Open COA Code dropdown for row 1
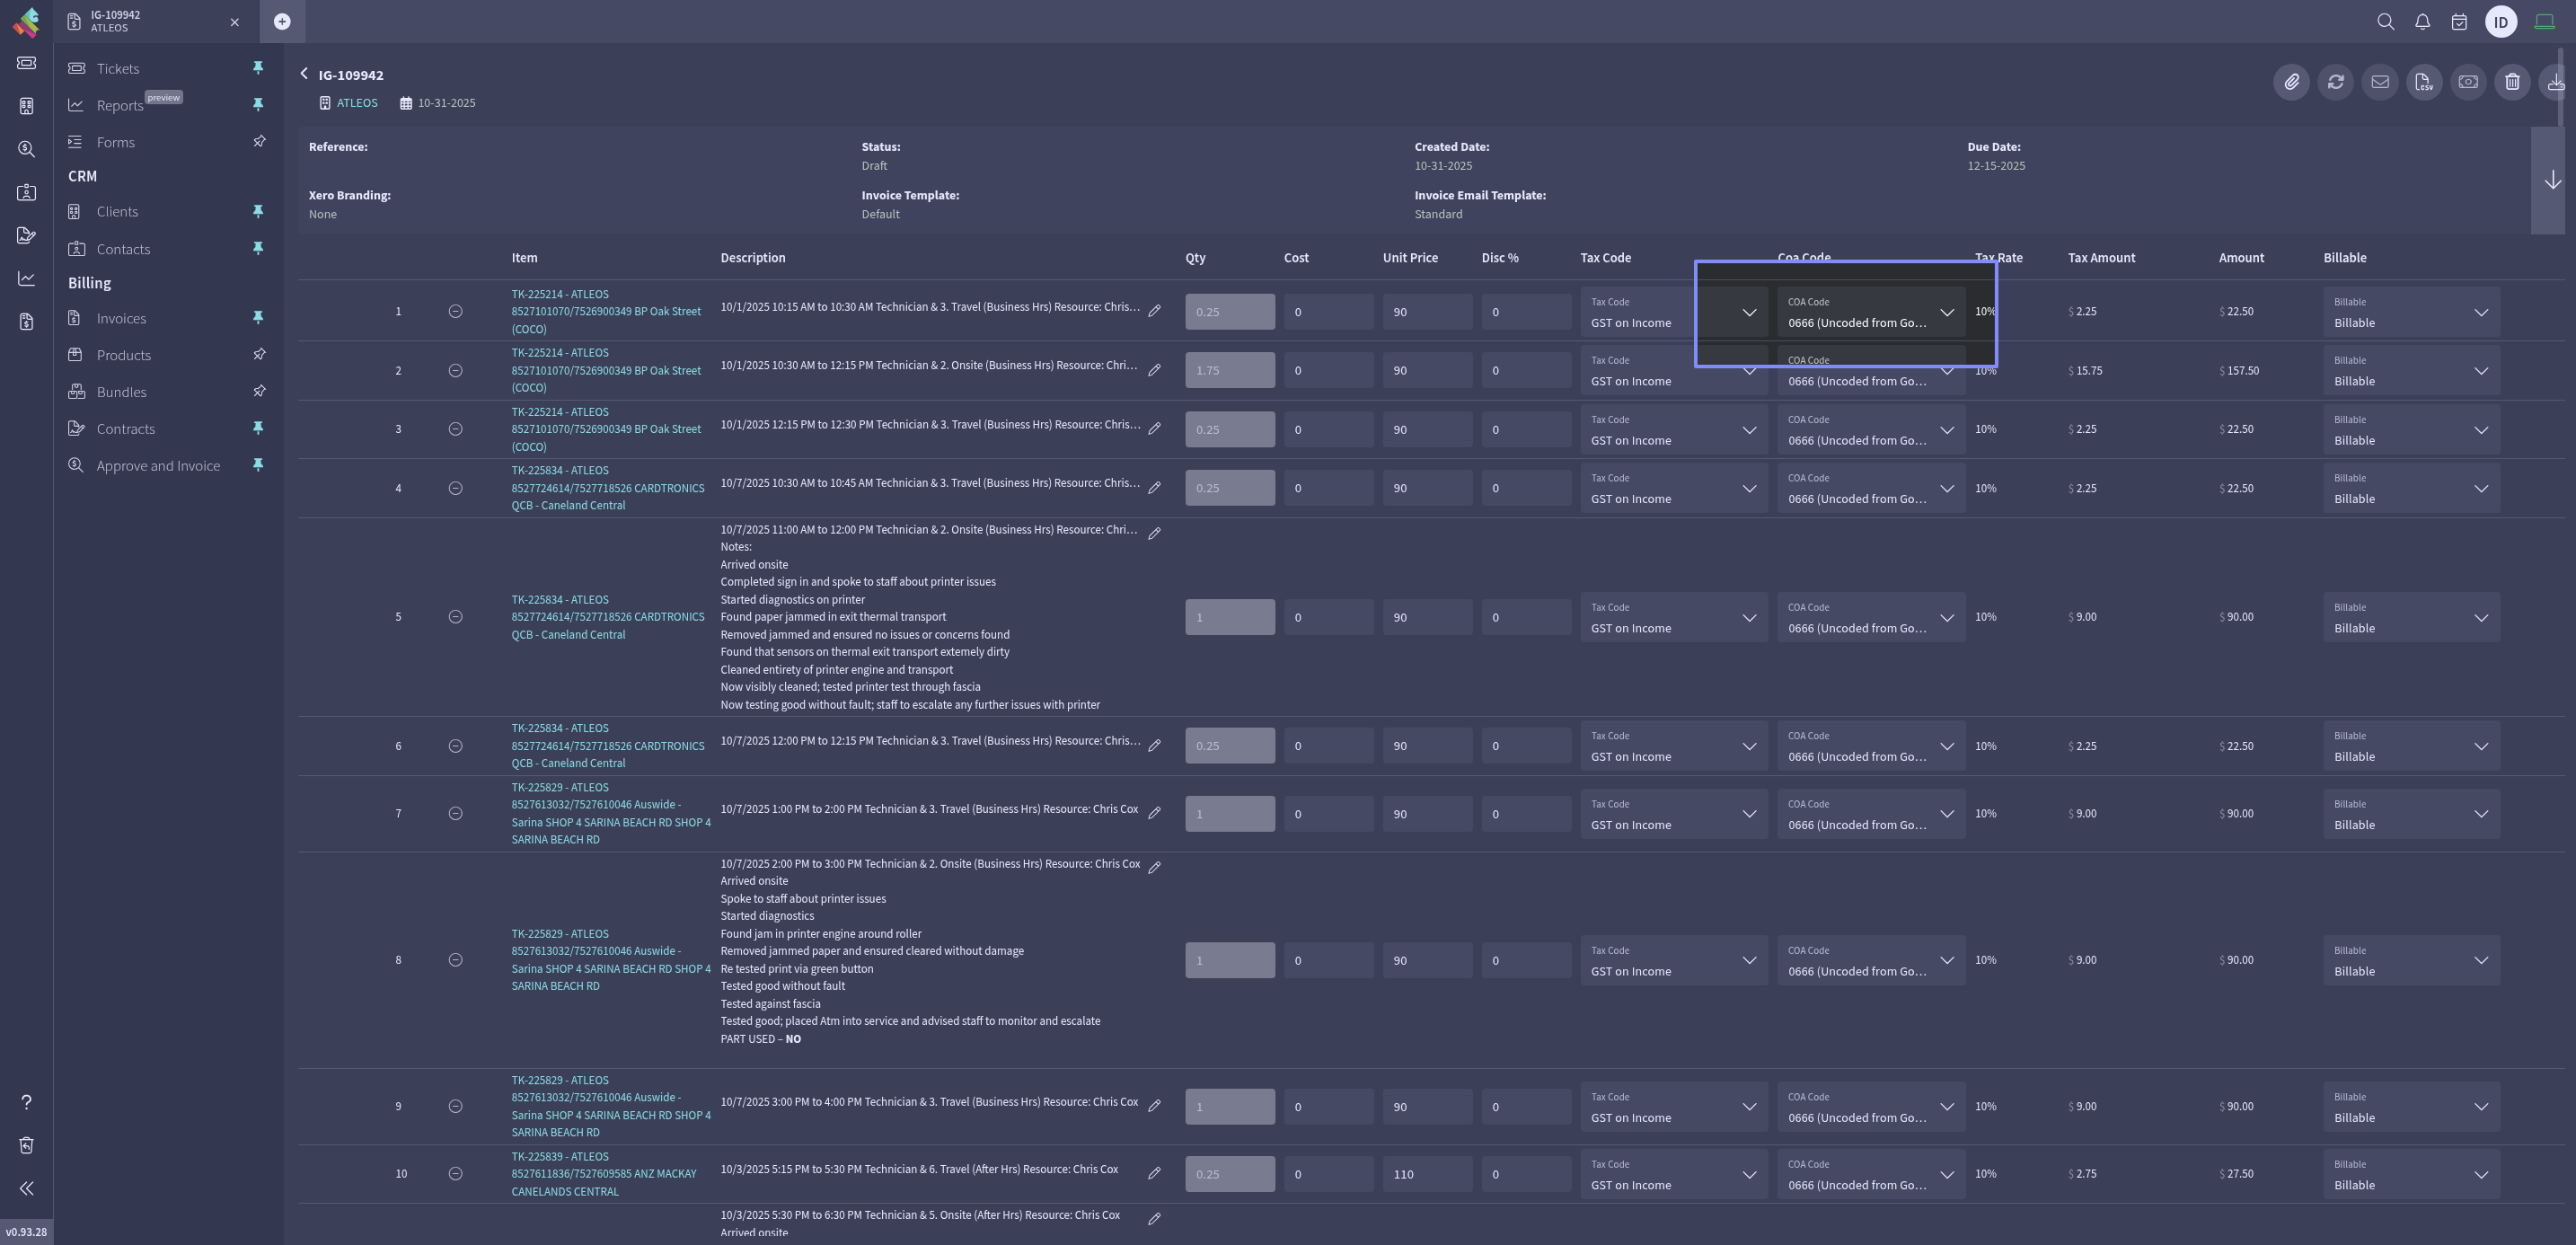2576x1245 pixels. (1871, 312)
